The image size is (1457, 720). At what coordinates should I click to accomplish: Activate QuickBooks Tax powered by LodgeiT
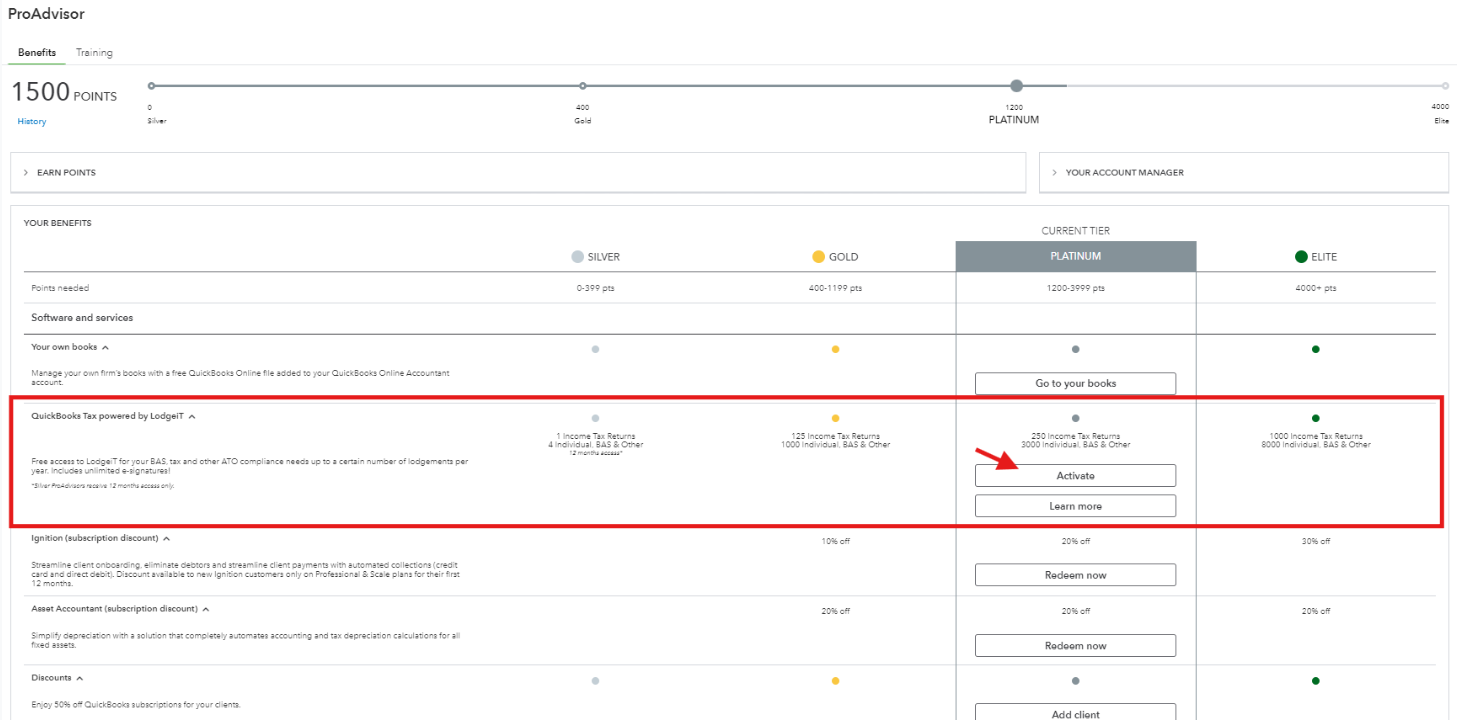click(1075, 475)
